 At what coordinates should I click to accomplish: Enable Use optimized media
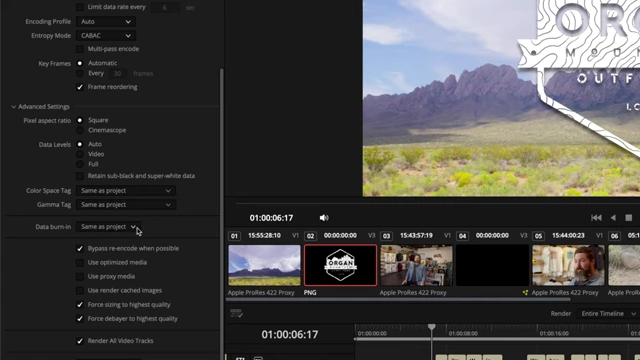(x=80, y=262)
